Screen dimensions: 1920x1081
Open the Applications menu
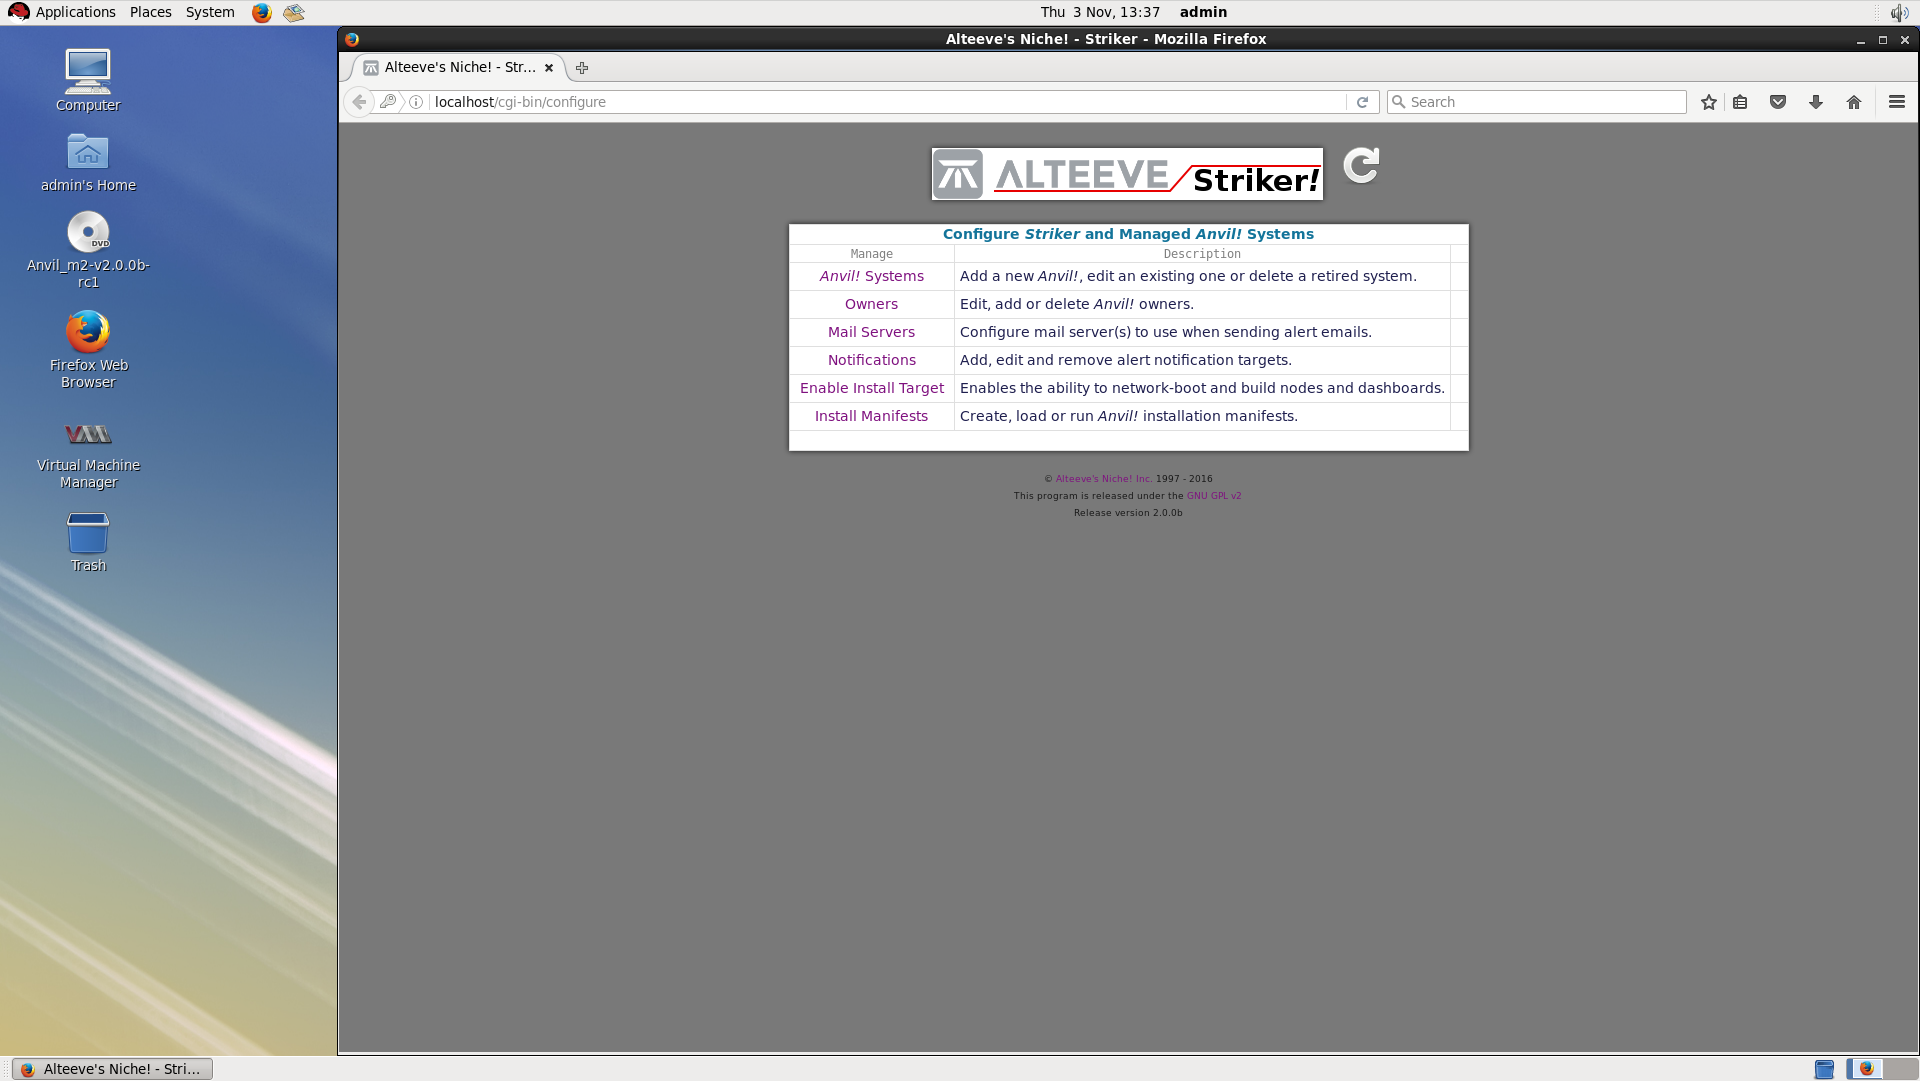point(75,12)
